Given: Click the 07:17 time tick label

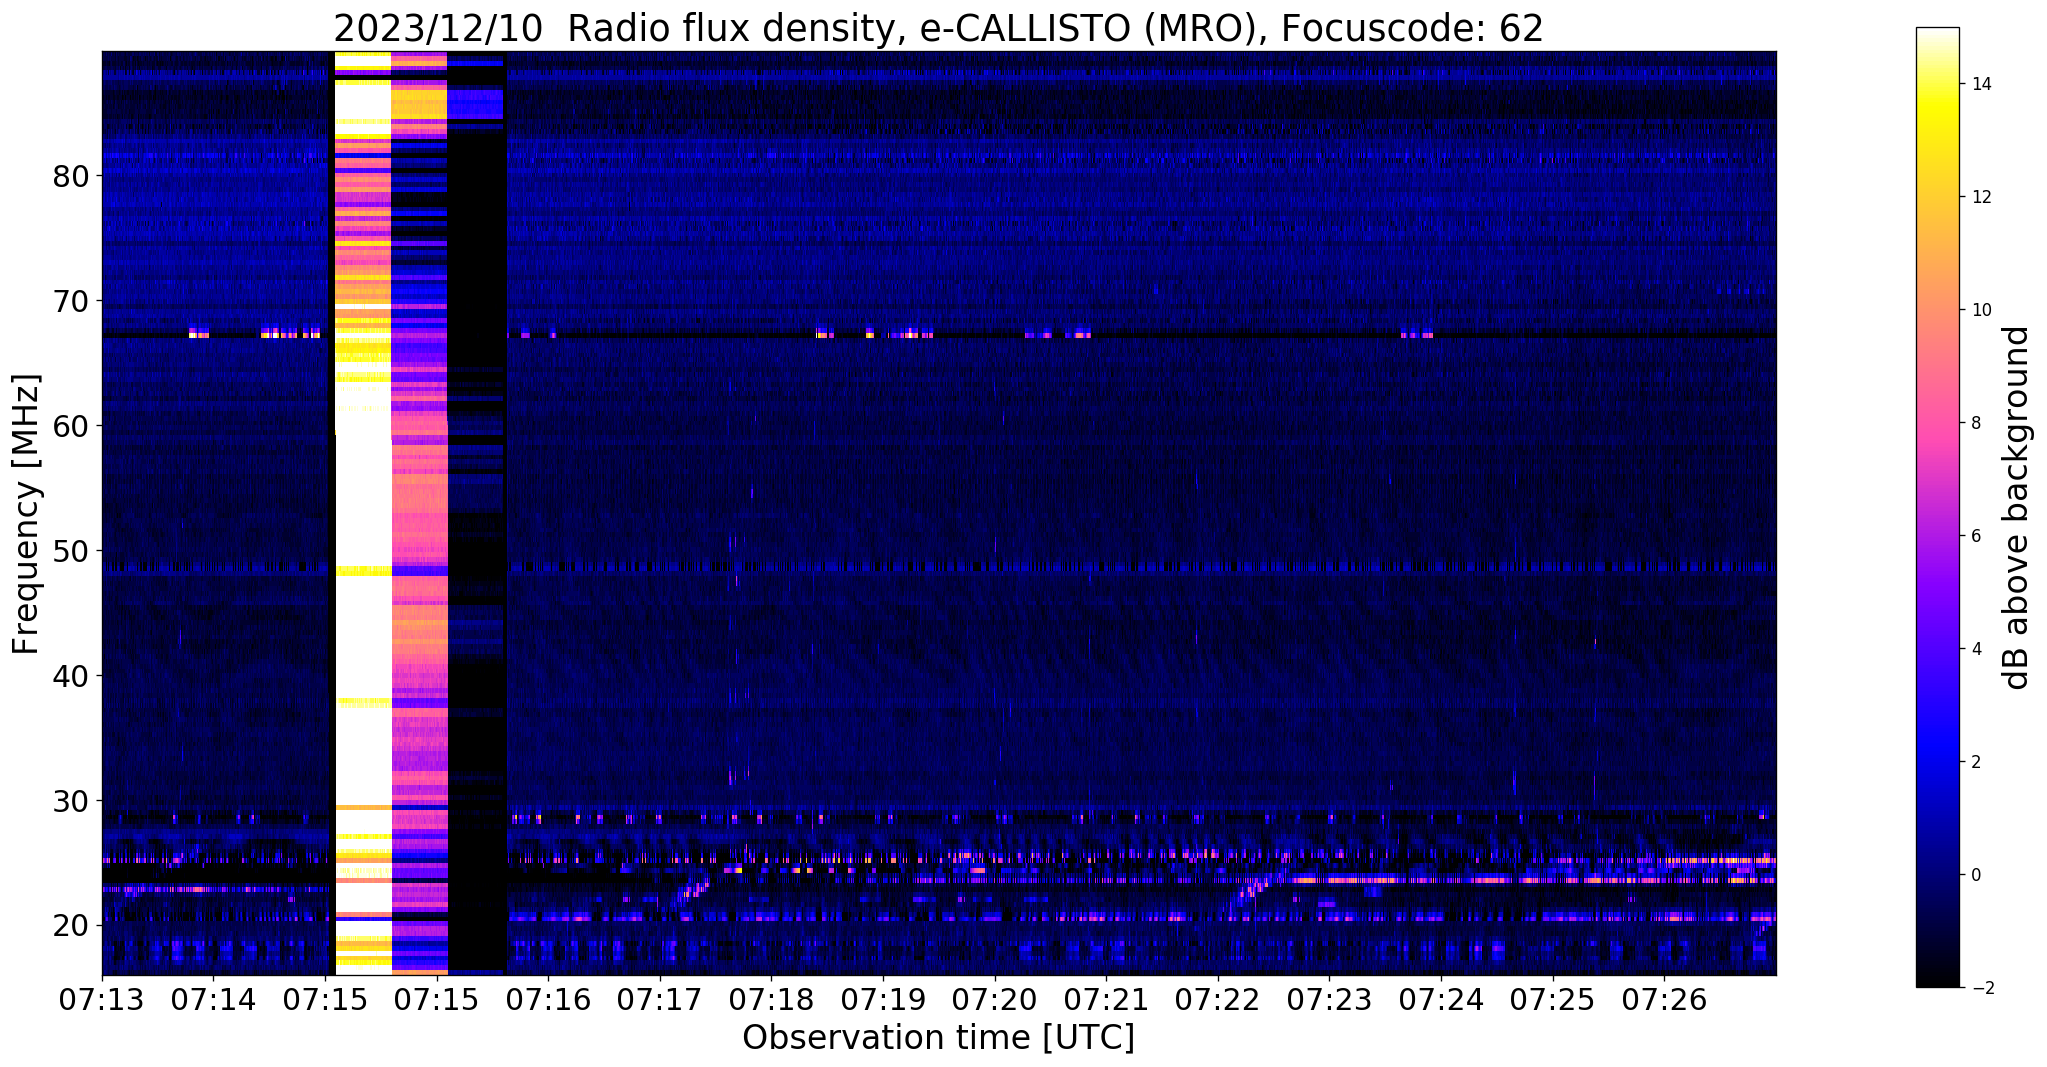Looking at the screenshot, I should click(x=660, y=1000).
